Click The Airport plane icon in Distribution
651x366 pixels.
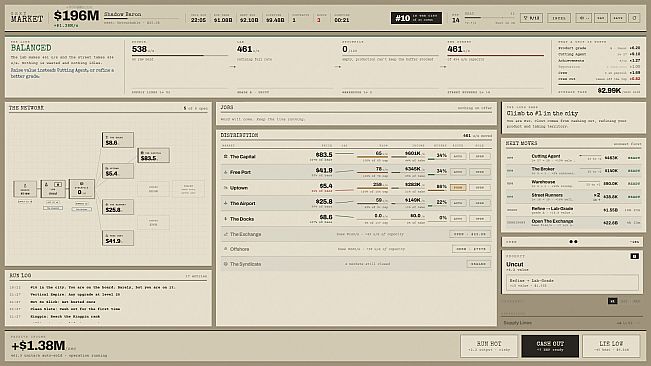225,203
